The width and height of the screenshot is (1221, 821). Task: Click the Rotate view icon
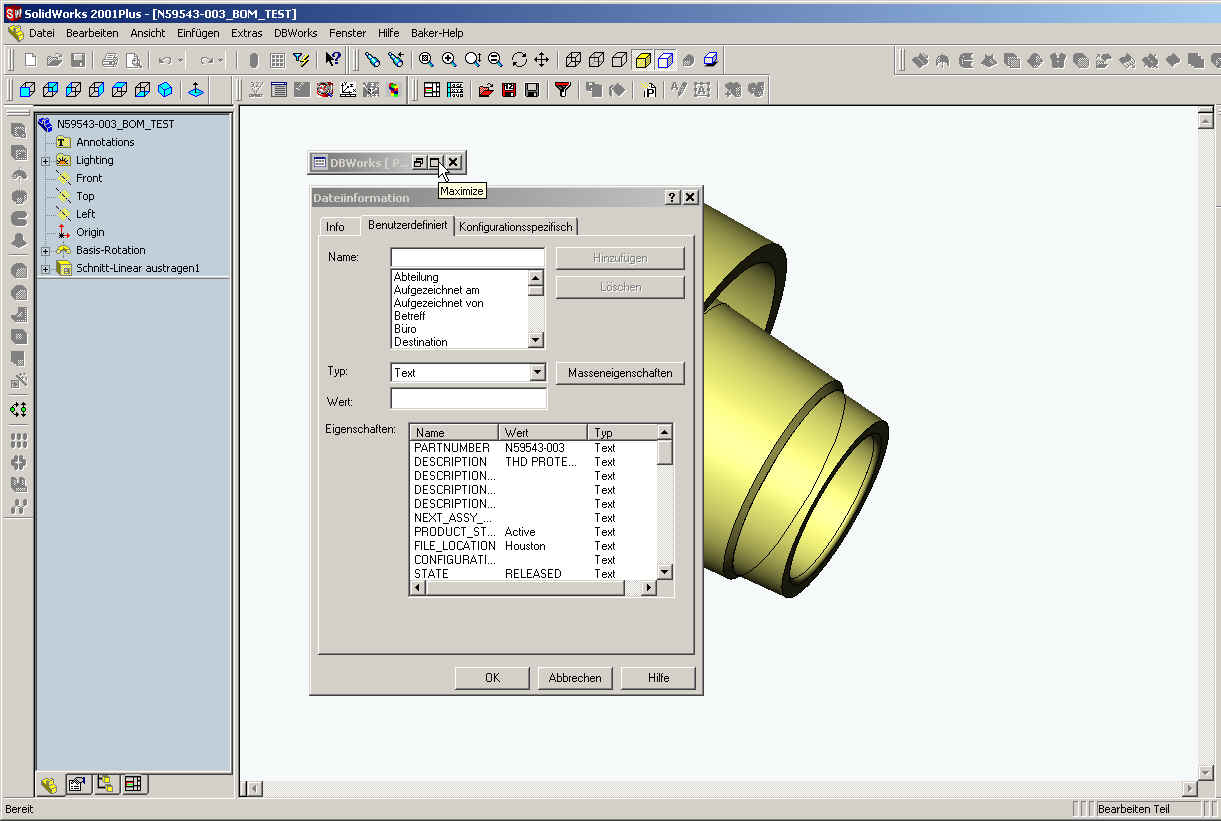pyautogui.click(x=519, y=60)
